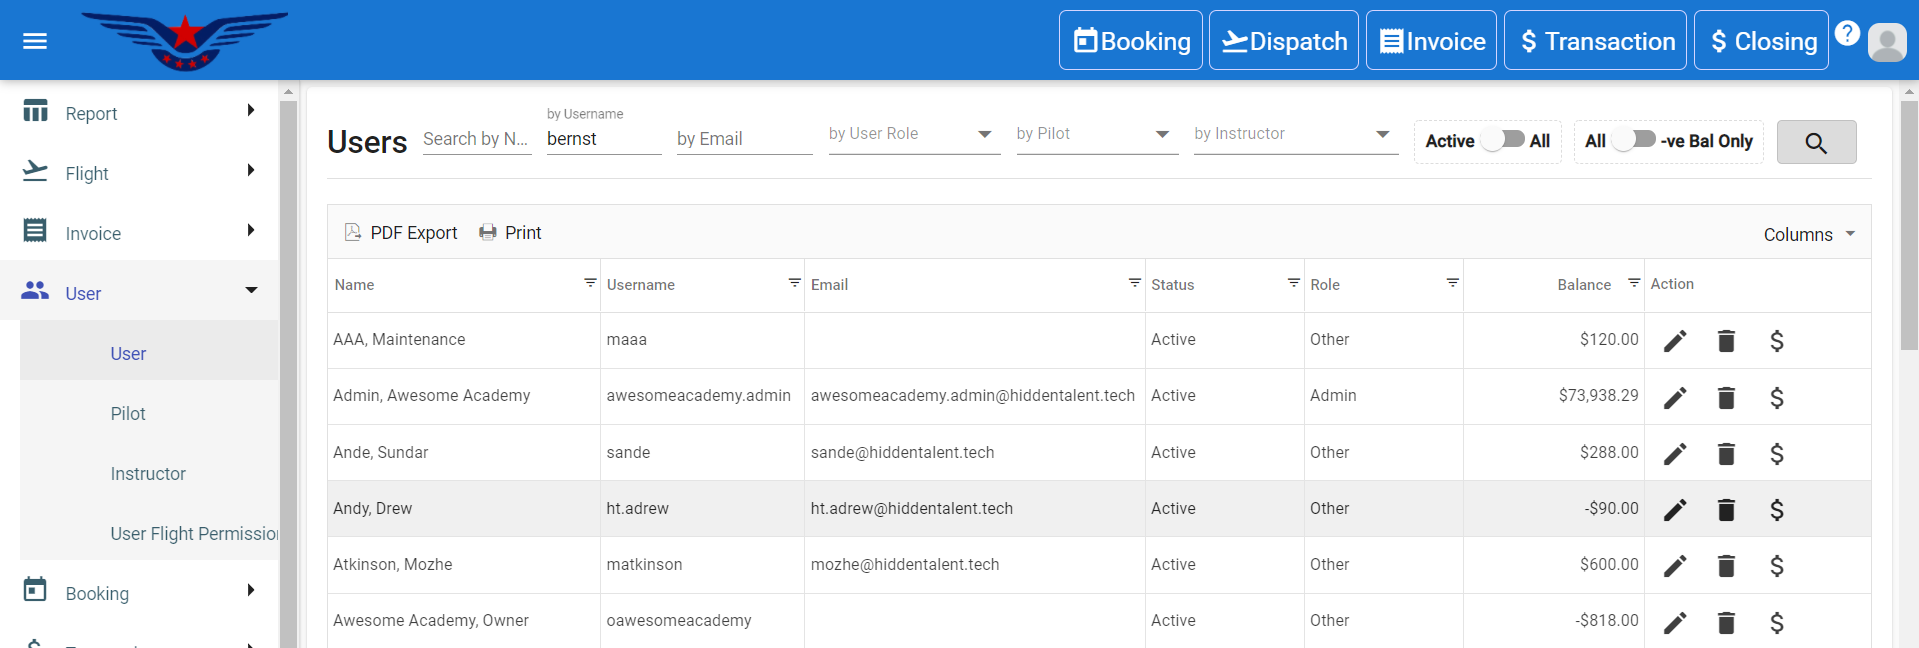
Task: Select Pilot in the User submenu
Action: coord(128,414)
